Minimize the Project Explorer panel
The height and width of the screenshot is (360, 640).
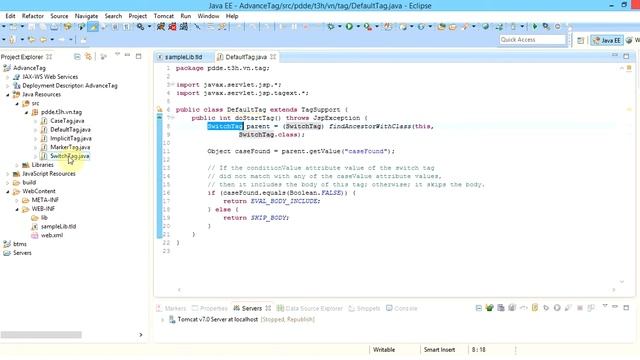128,55
